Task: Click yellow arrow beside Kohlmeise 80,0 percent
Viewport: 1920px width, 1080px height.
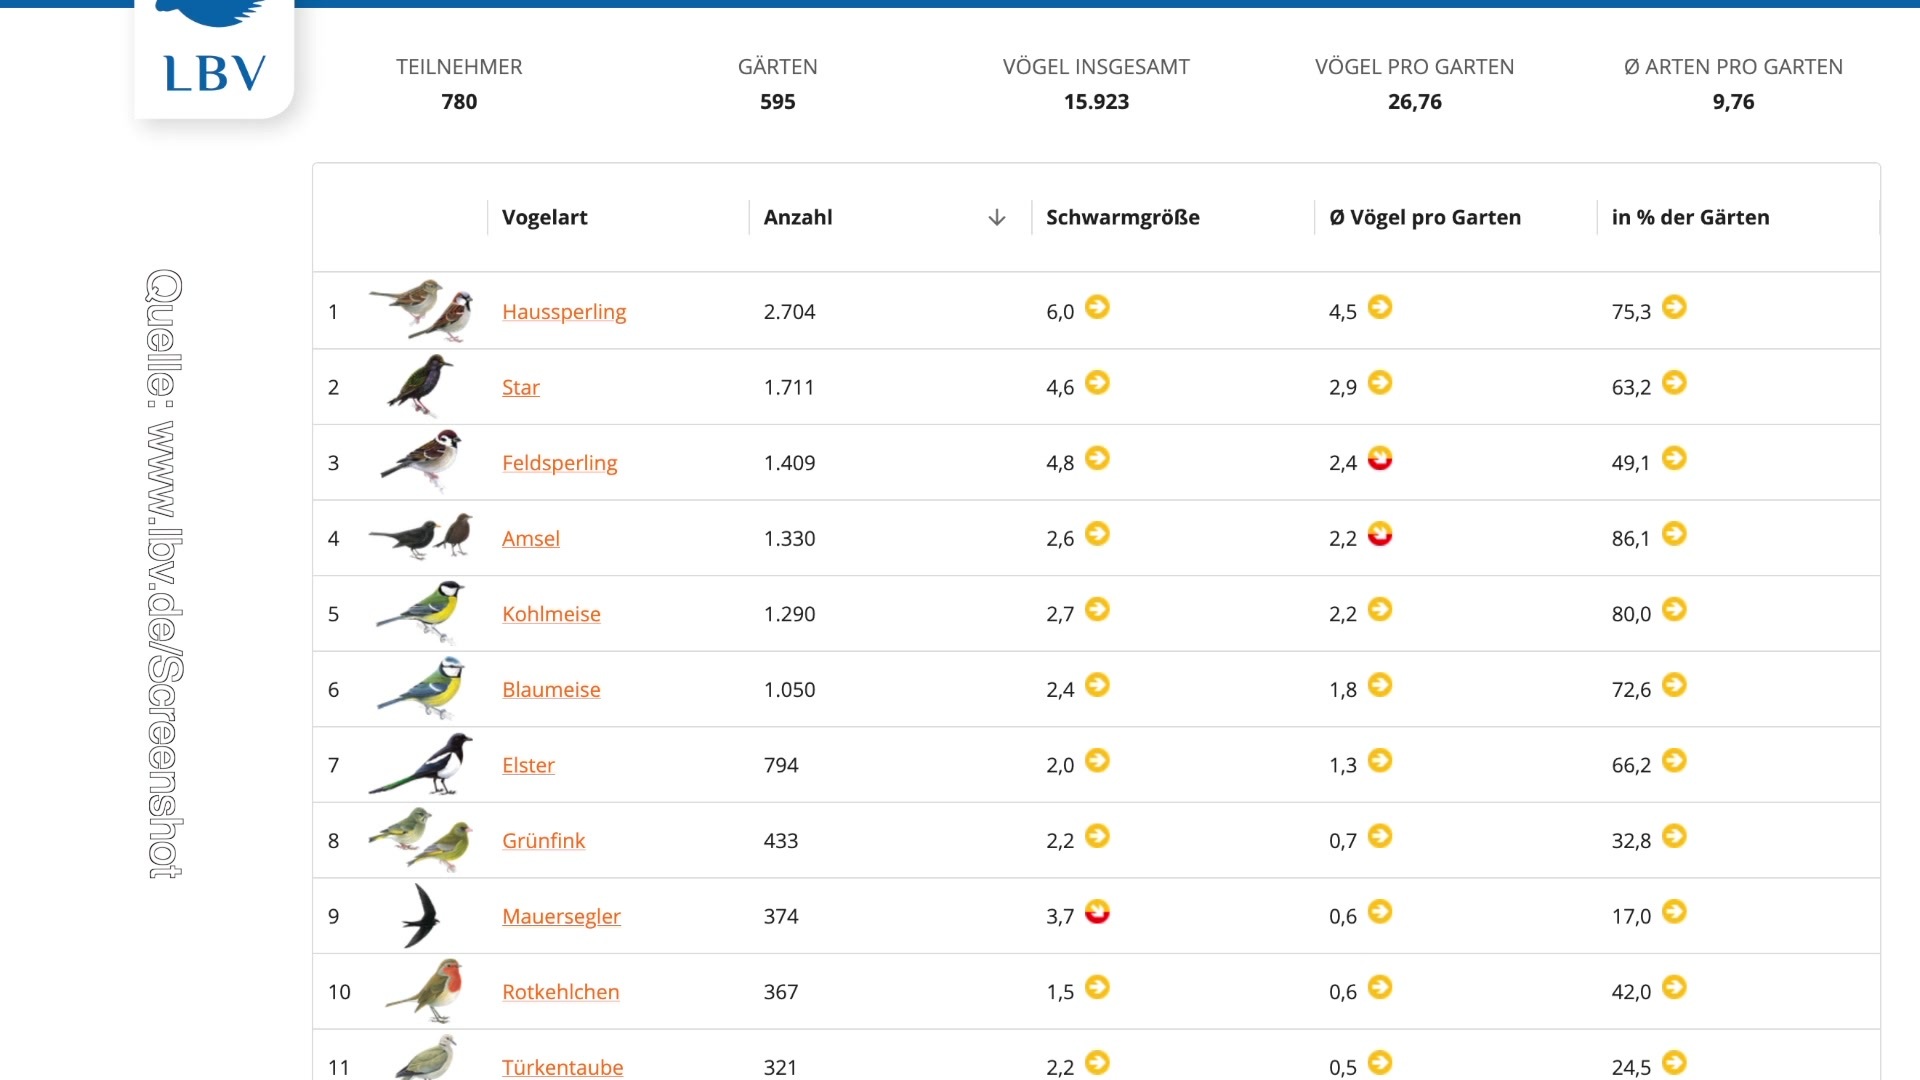Action: tap(1674, 610)
